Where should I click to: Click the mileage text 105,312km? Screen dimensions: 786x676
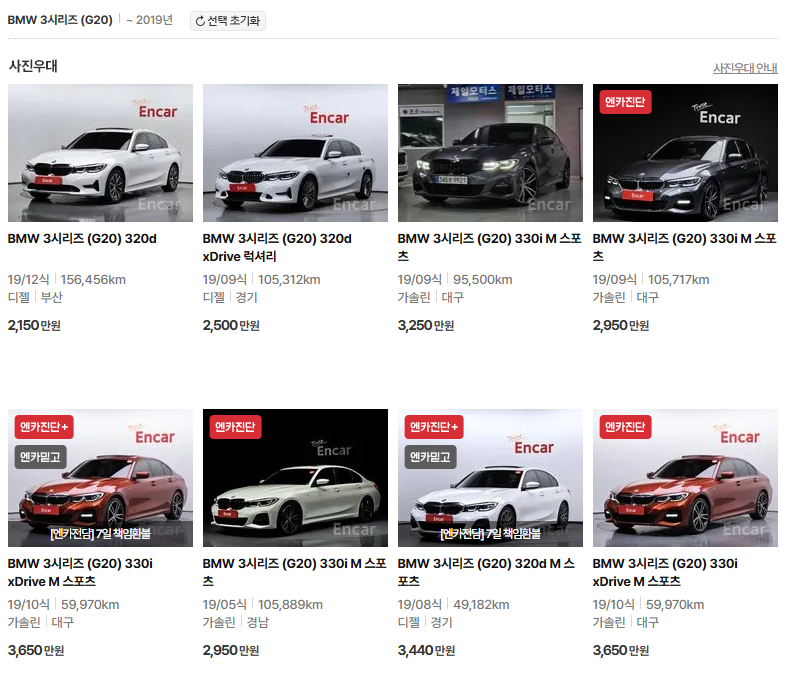(289, 280)
